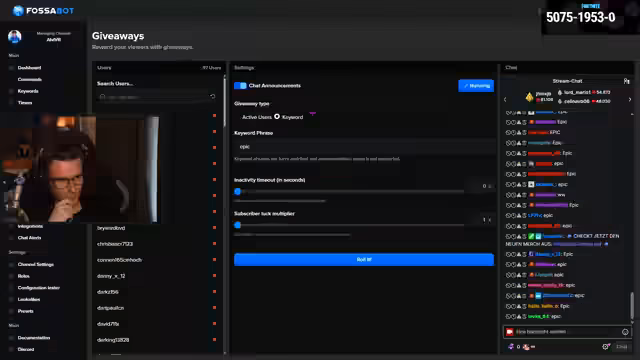Open the Timers section
The image size is (640, 360).
tap(25, 103)
